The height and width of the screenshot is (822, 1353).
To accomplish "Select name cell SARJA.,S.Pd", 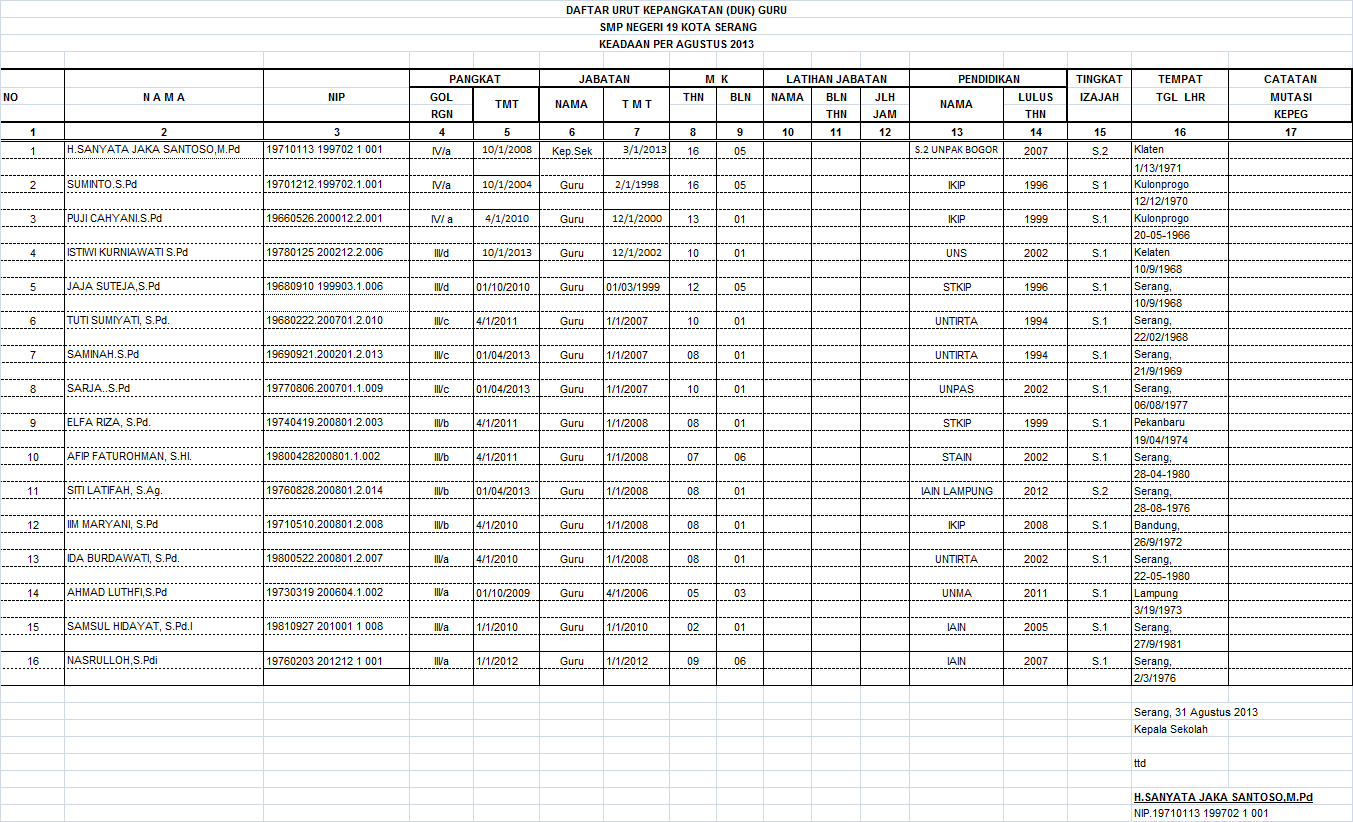I will coord(164,389).
